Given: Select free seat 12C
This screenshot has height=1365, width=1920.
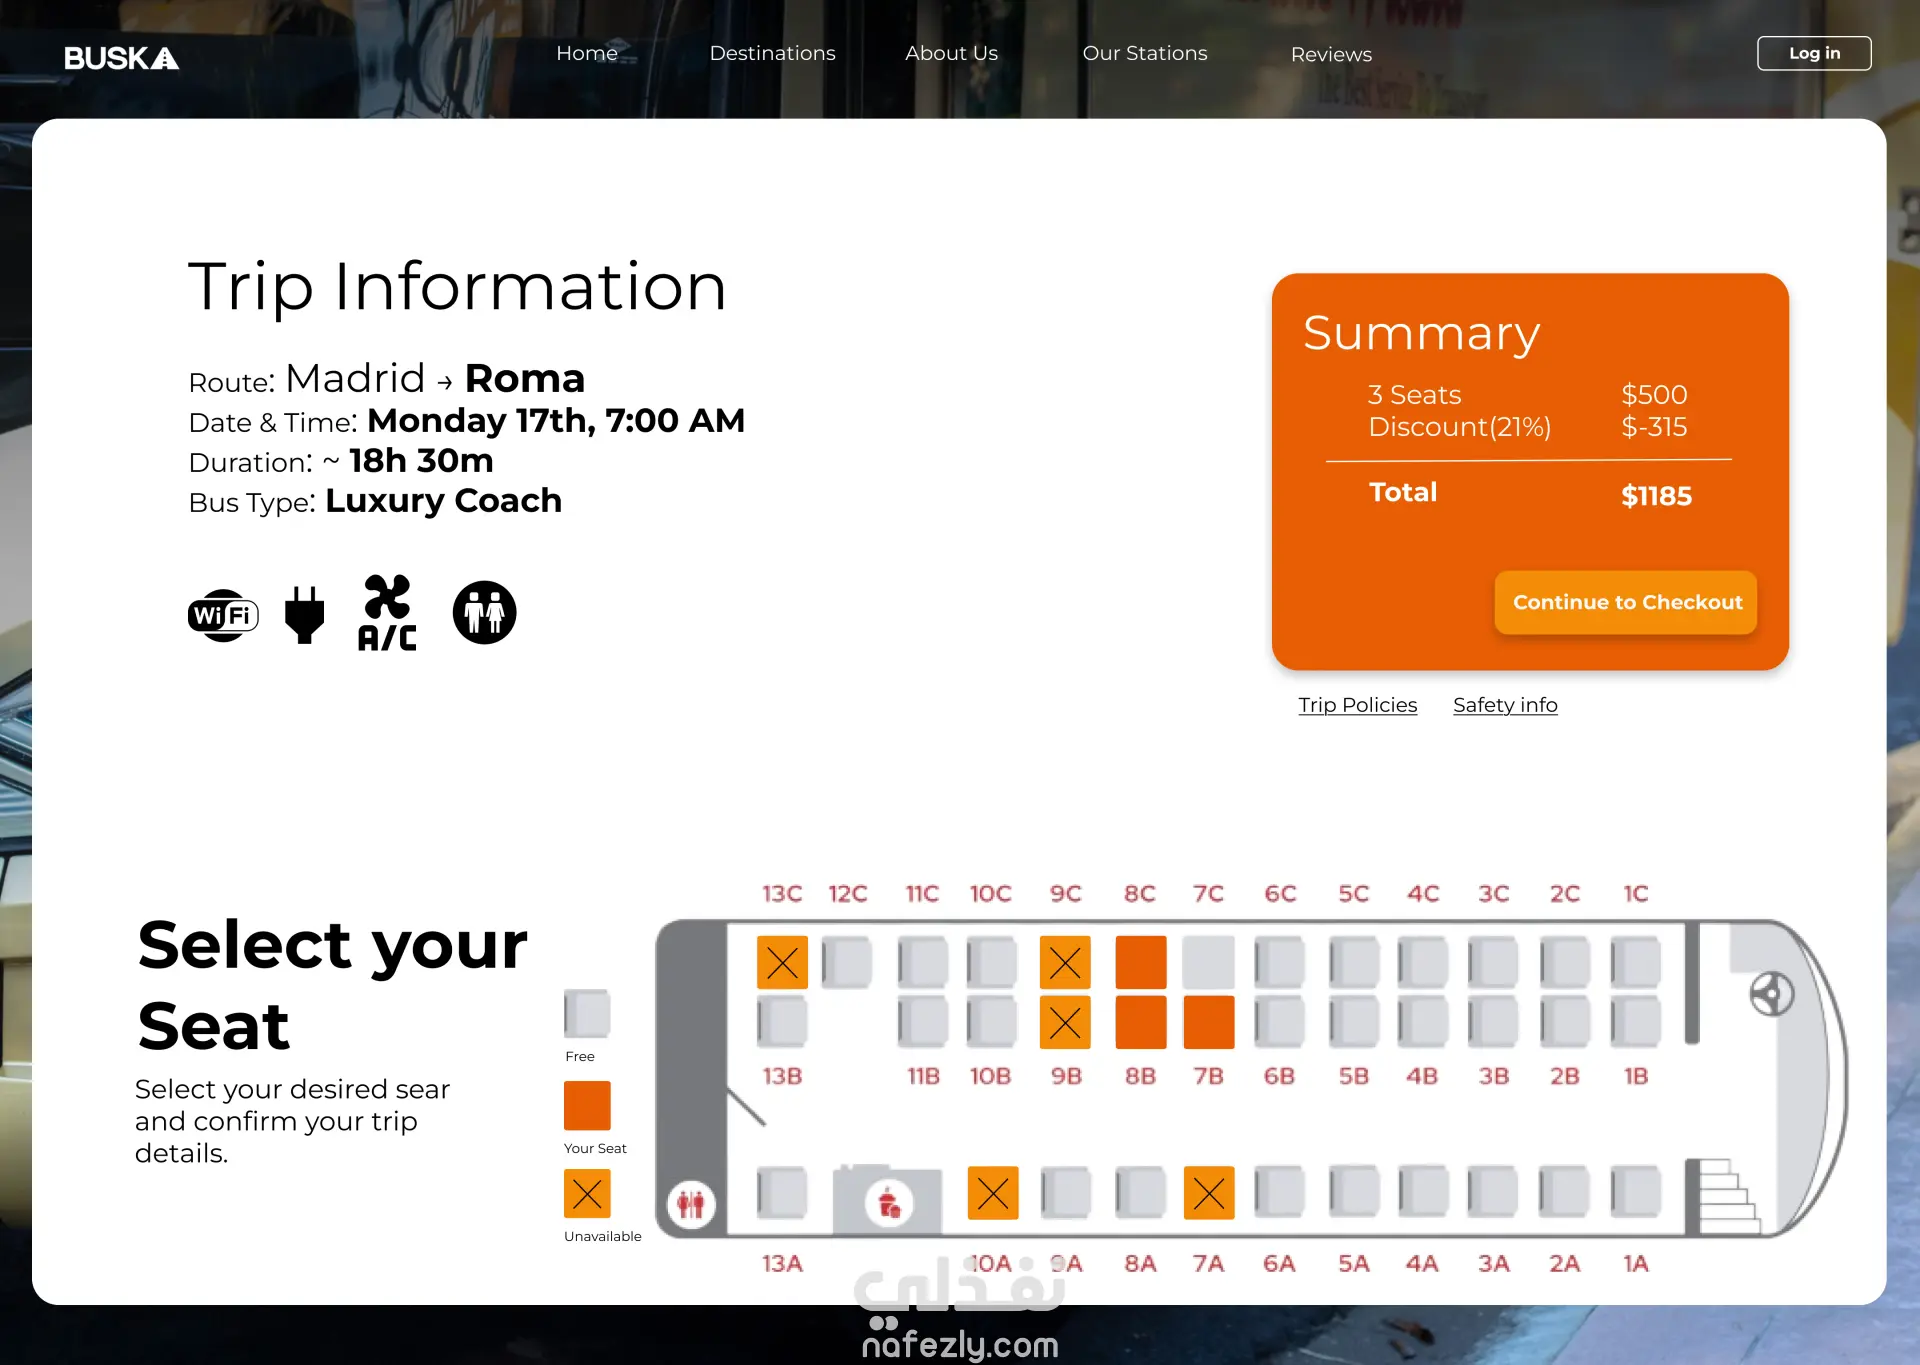Looking at the screenshot, I should tap(847, 962).
